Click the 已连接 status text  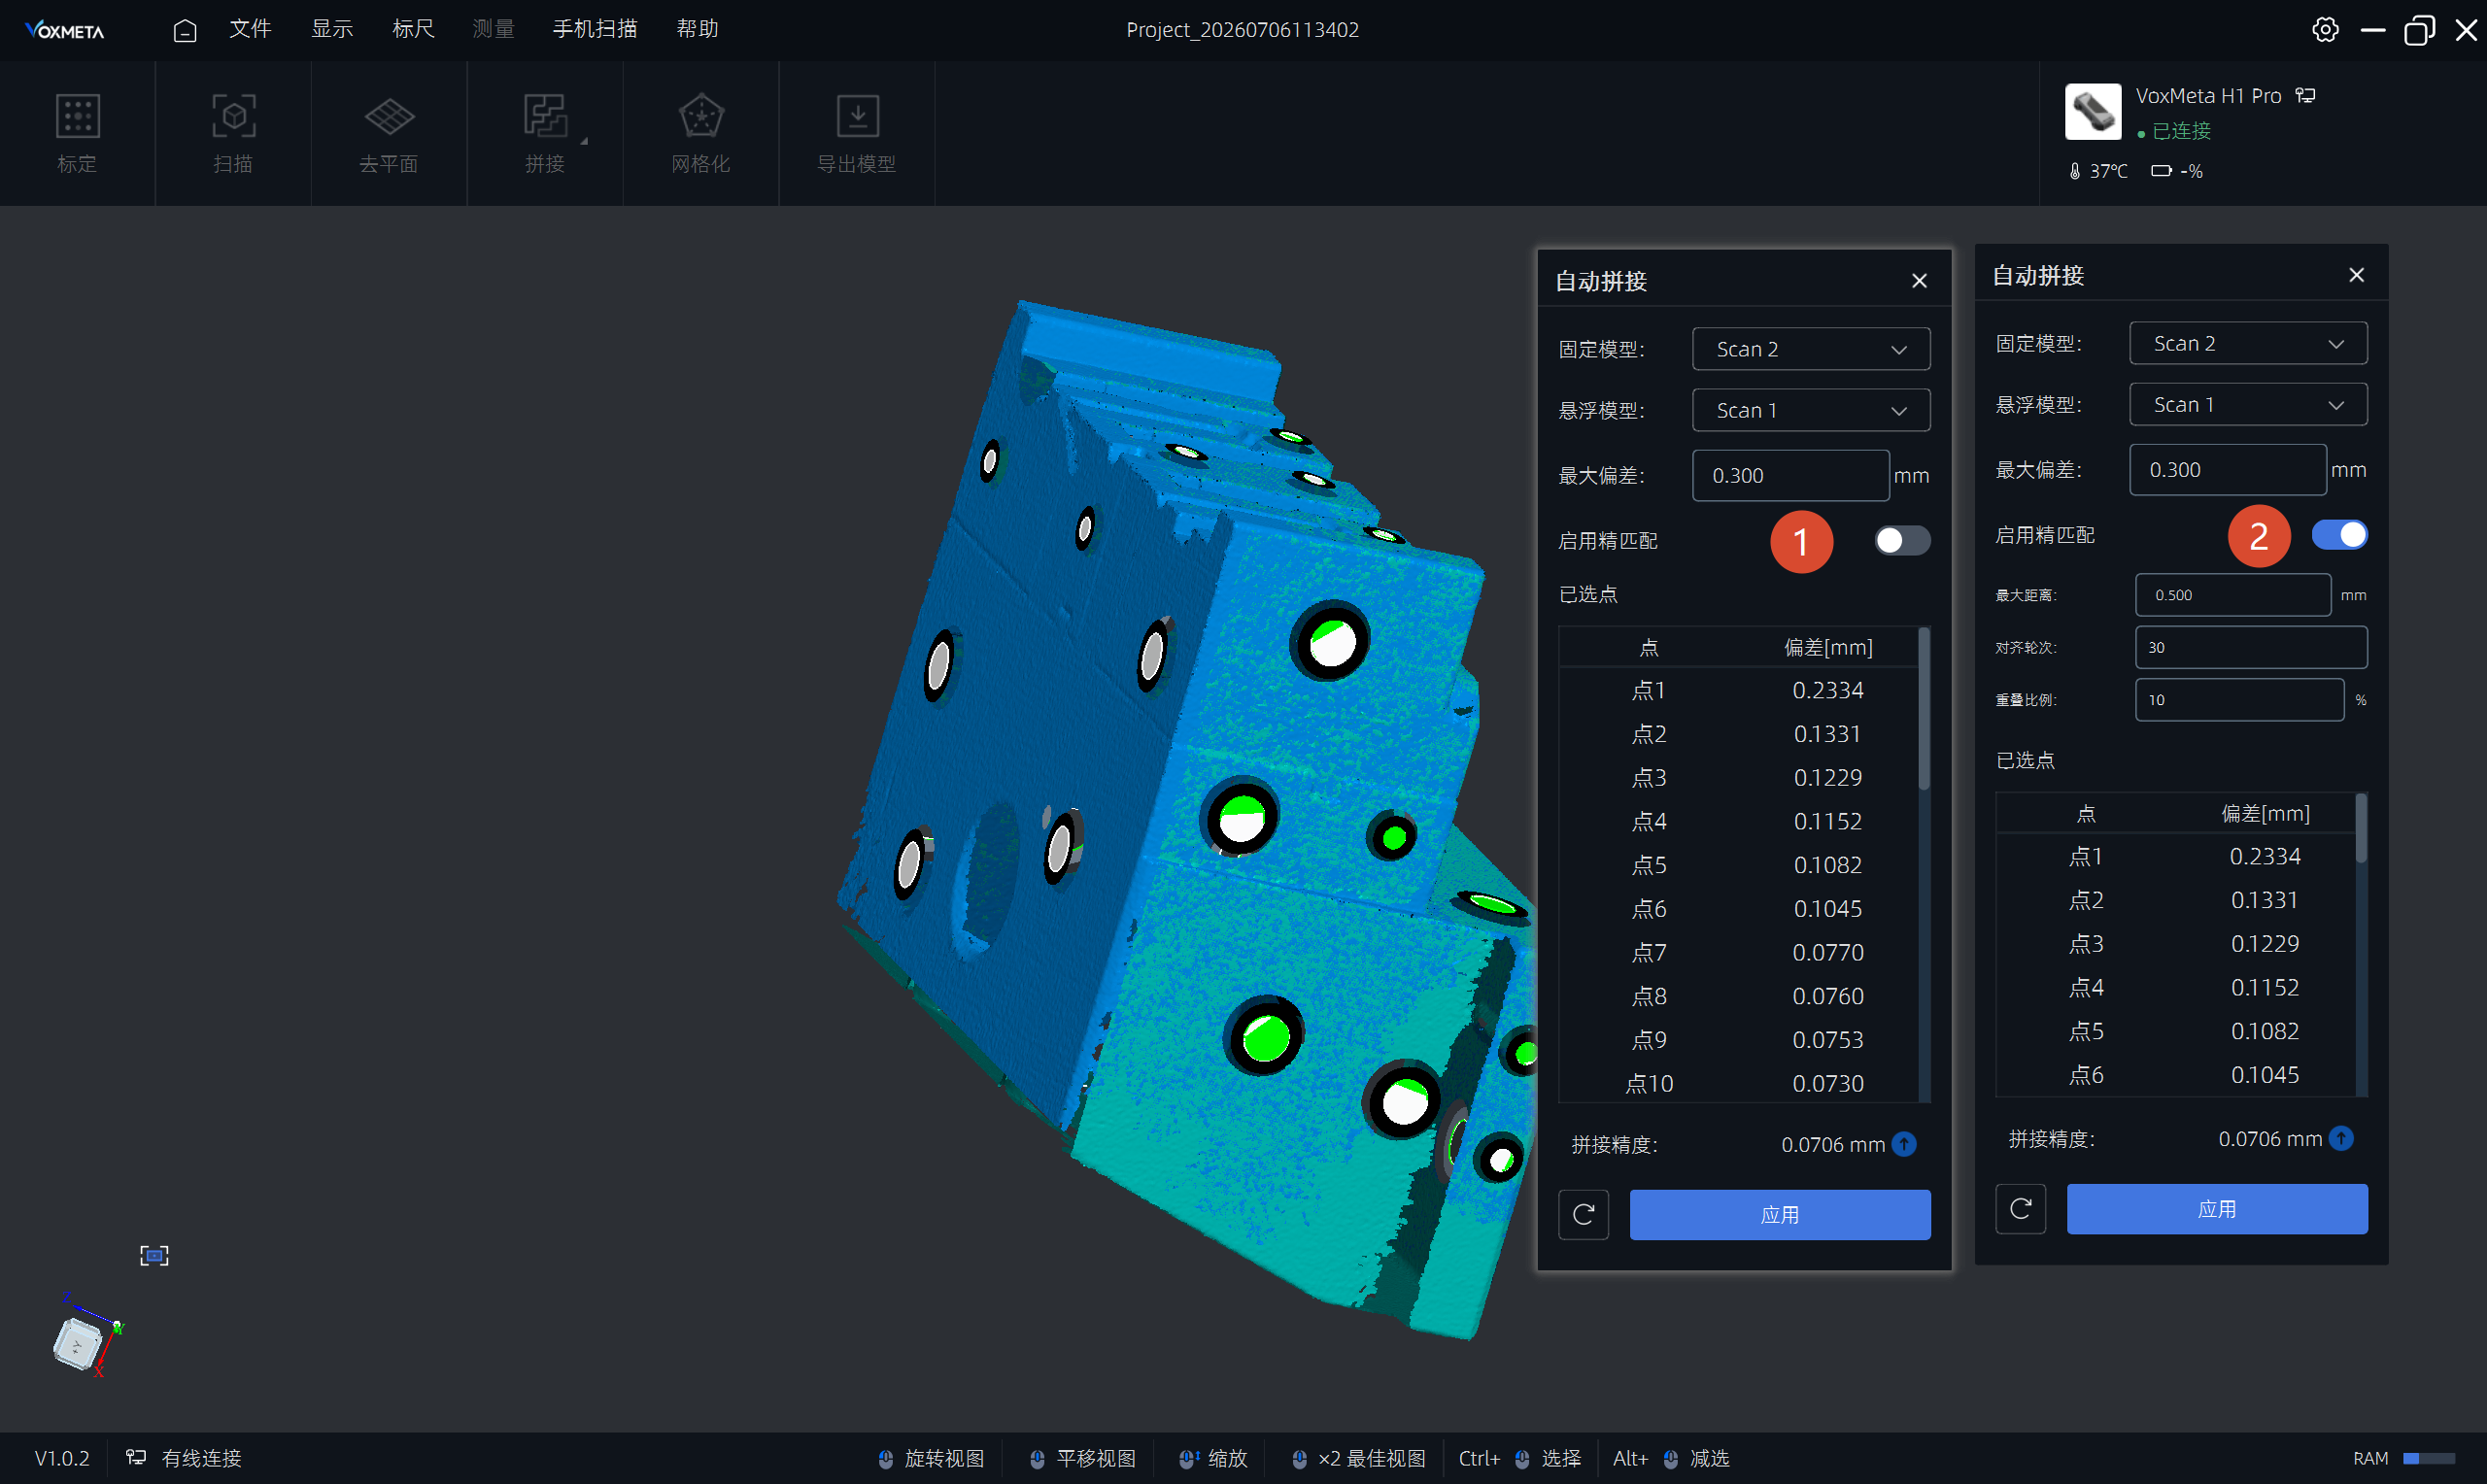[x=2181, y=131]
